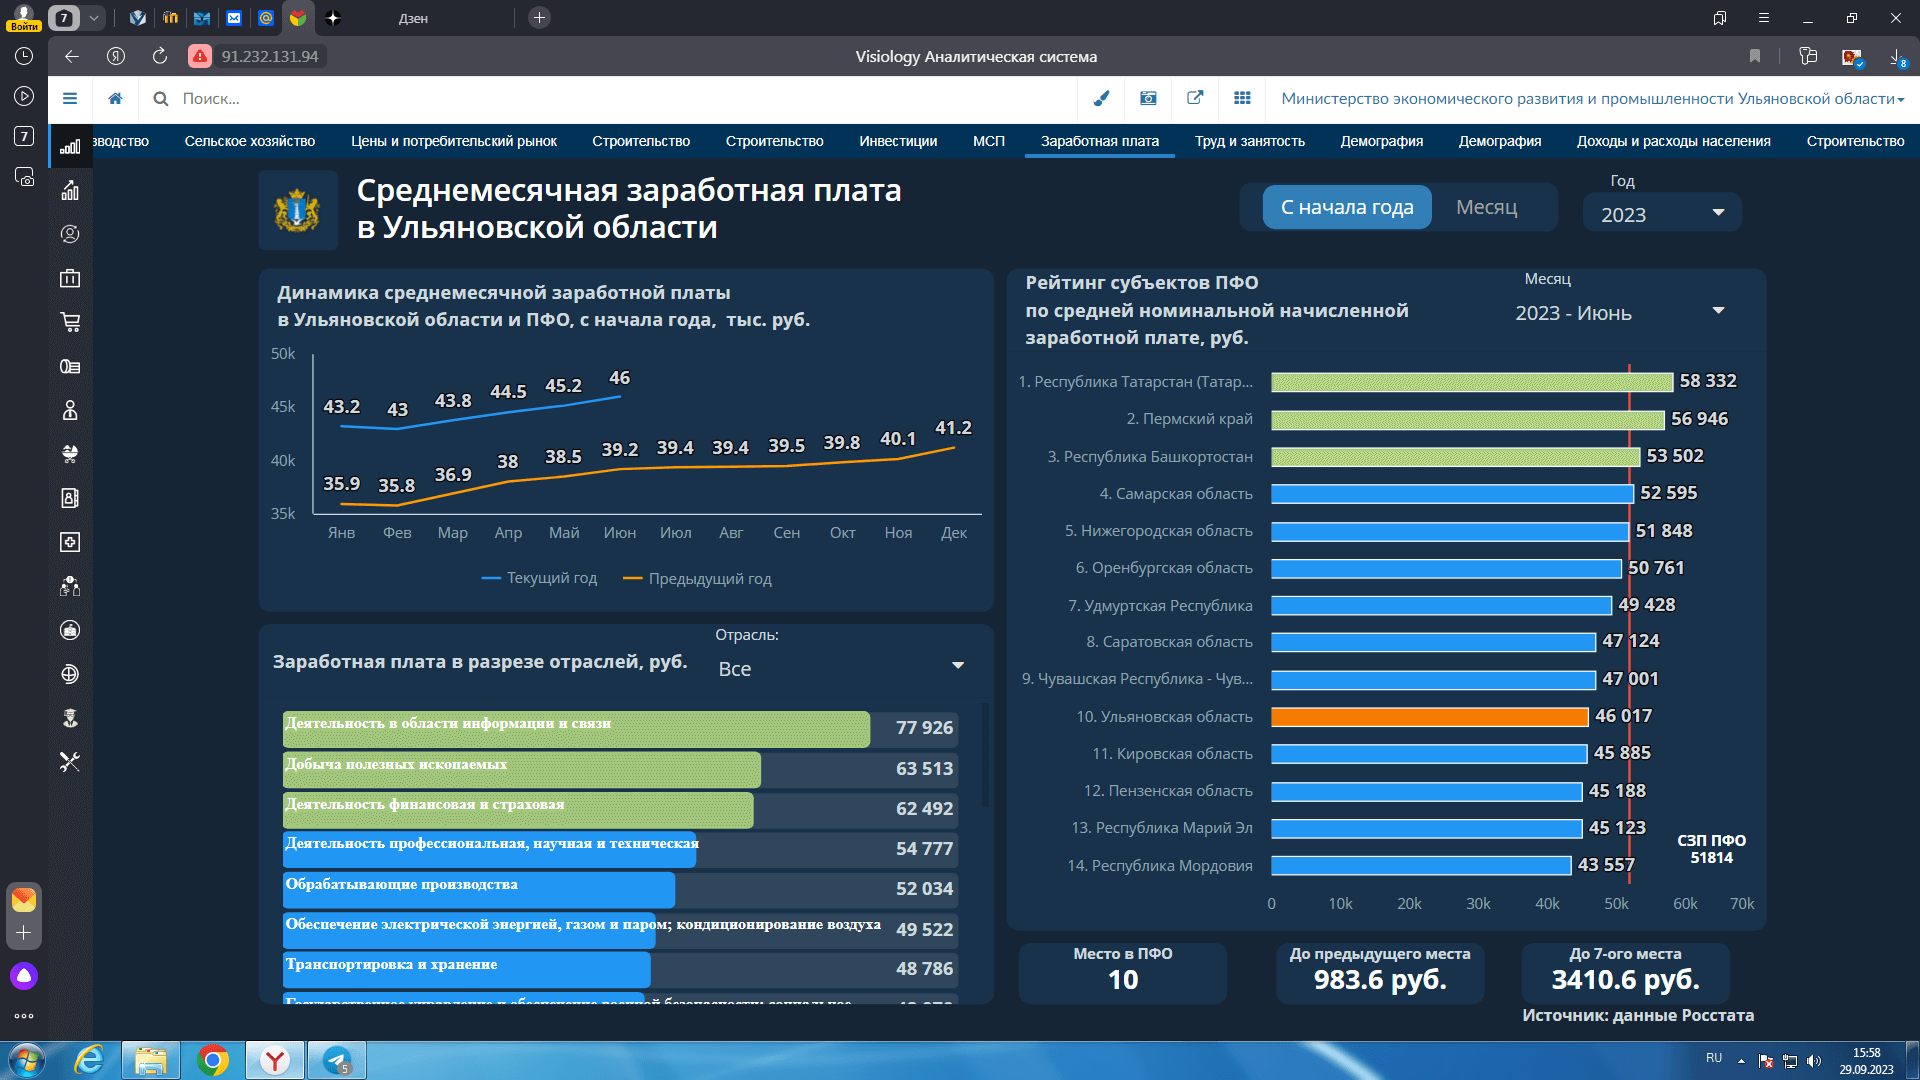This screenshot has width=1920, height=1080.
Task: Reload the page with refresh icon
Action: coord(160,56)
